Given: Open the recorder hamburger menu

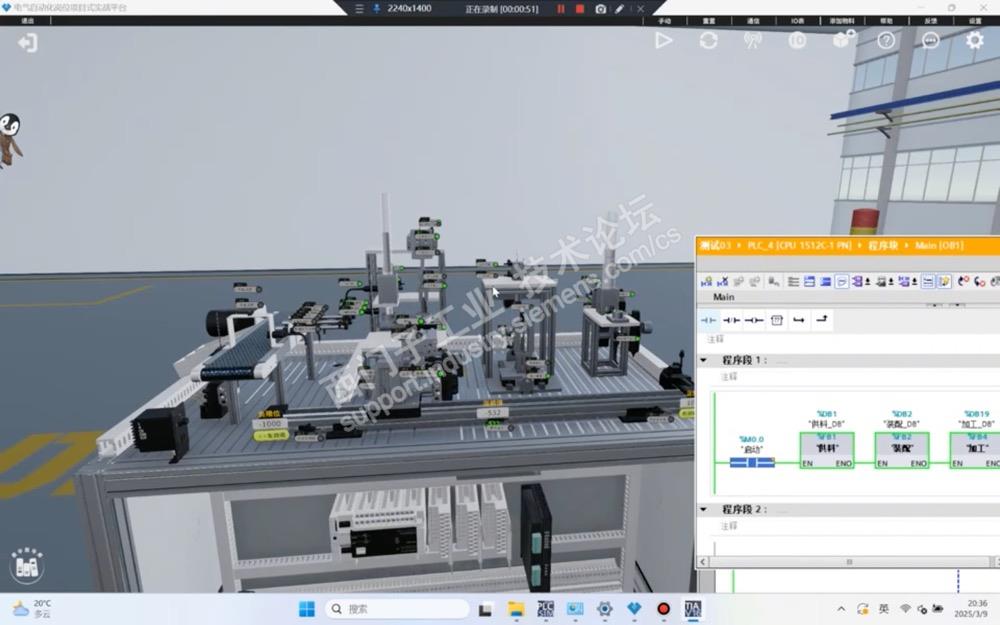Looking at the screenshot, I should click(359, 9).
